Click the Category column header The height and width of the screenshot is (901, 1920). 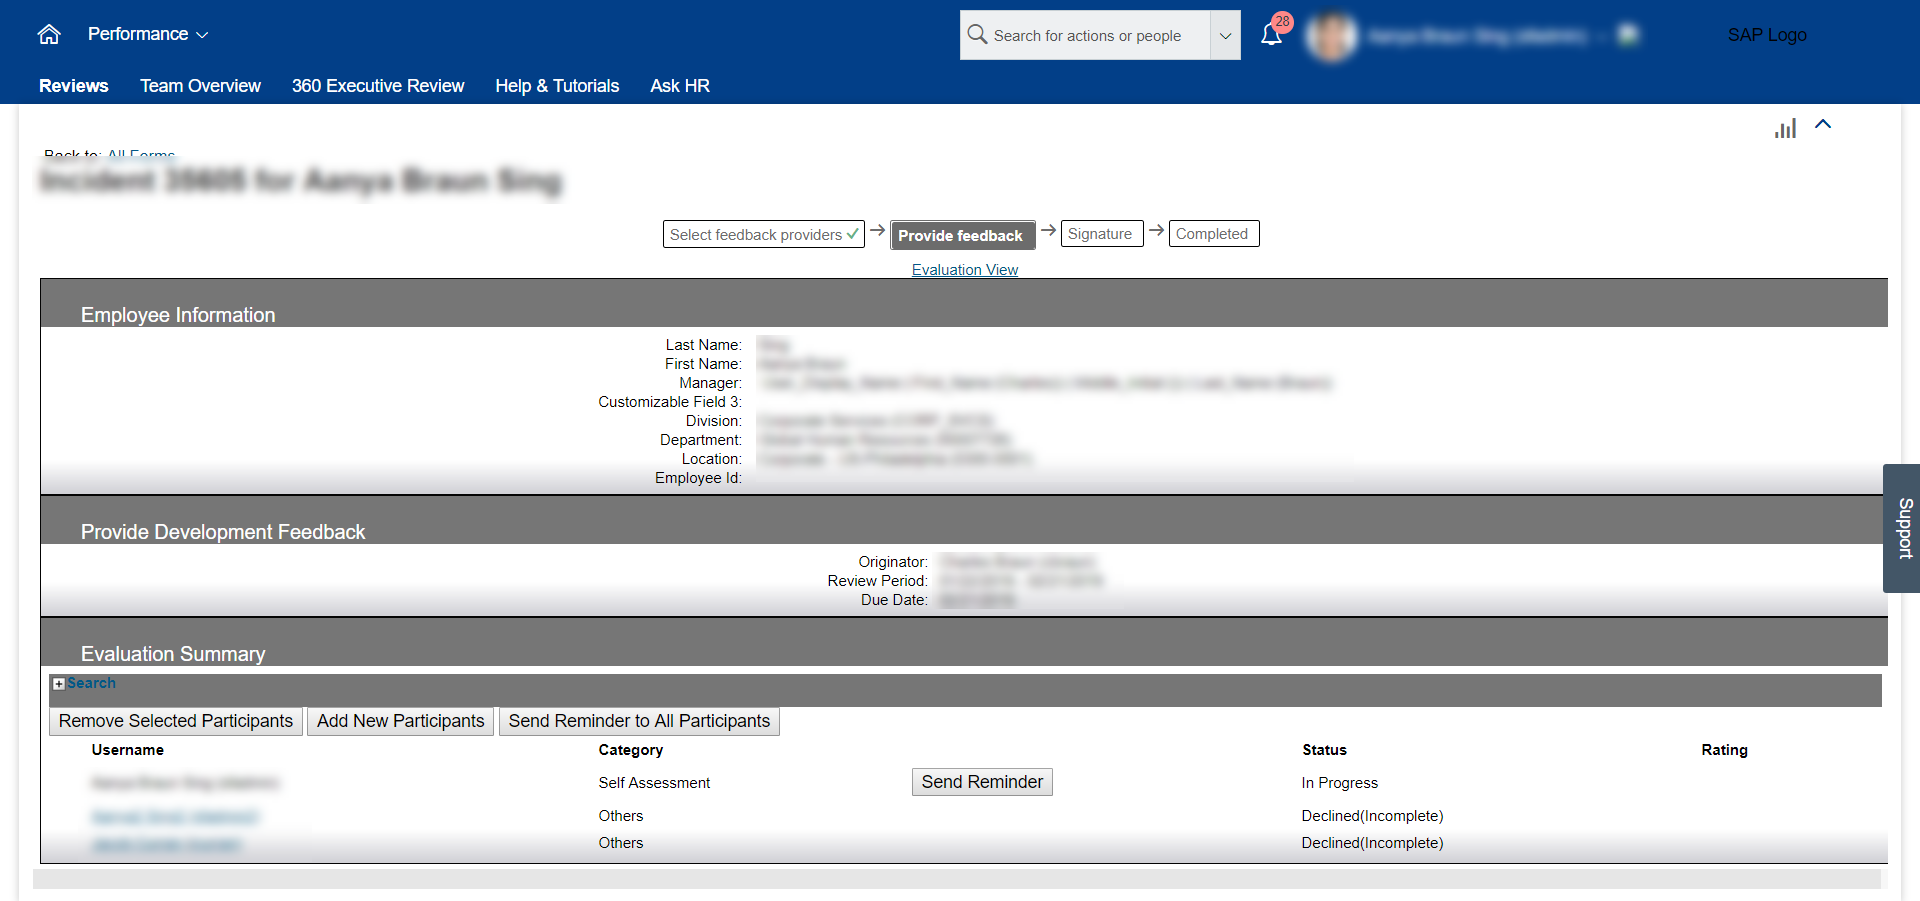click(x=631, y=750)
